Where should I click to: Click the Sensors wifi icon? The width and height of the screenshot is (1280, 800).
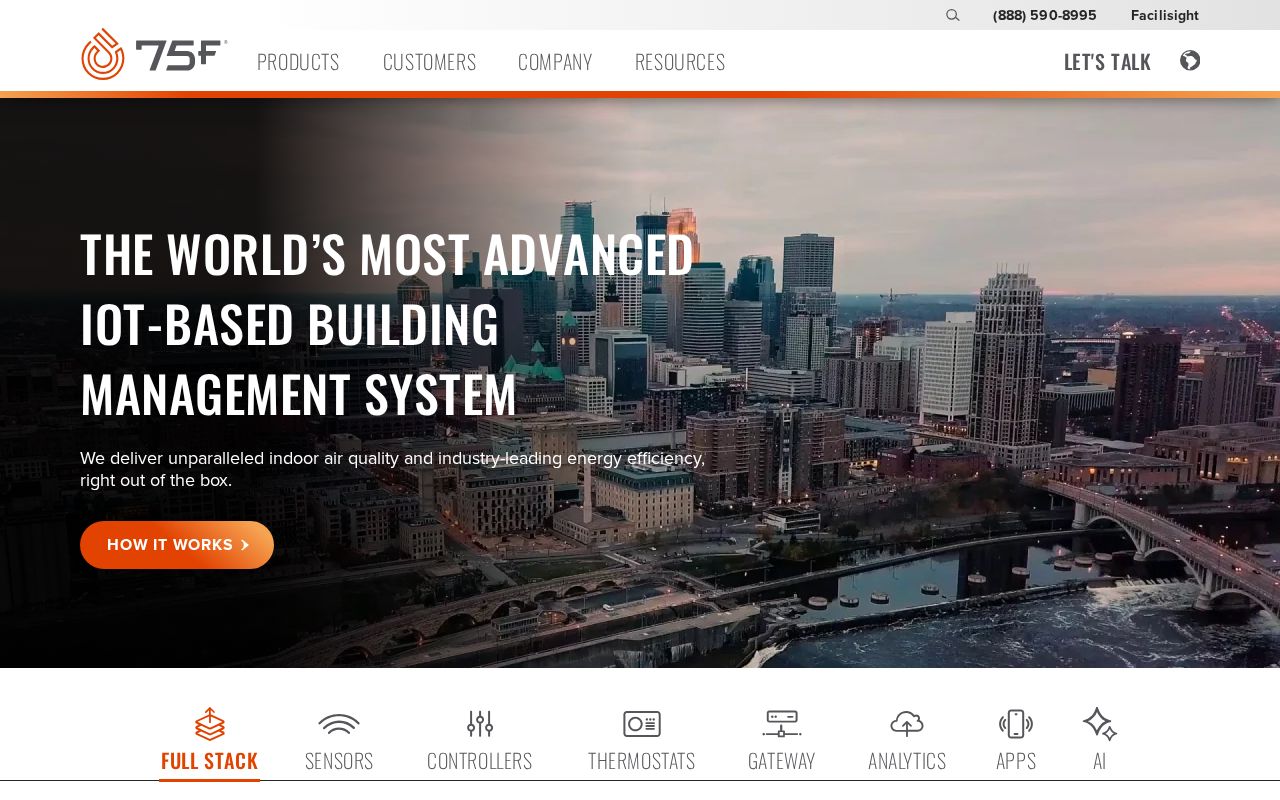tap(339, 724)
